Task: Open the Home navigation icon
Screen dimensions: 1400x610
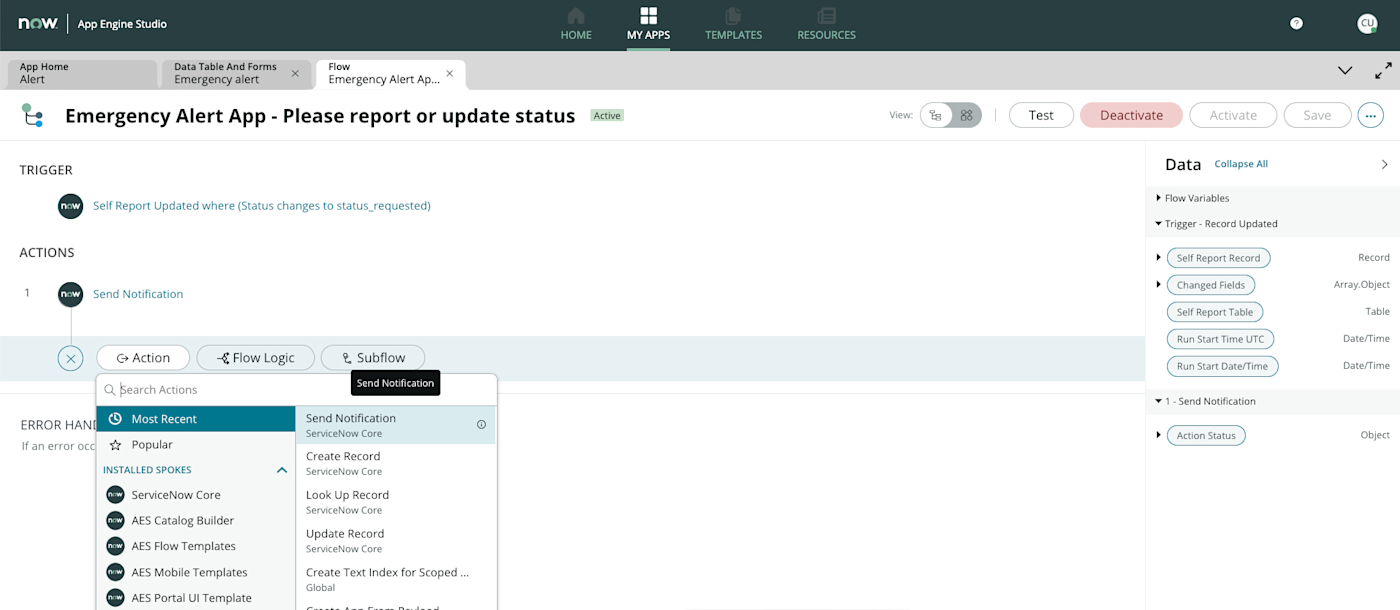Action: tap(576, 16)
